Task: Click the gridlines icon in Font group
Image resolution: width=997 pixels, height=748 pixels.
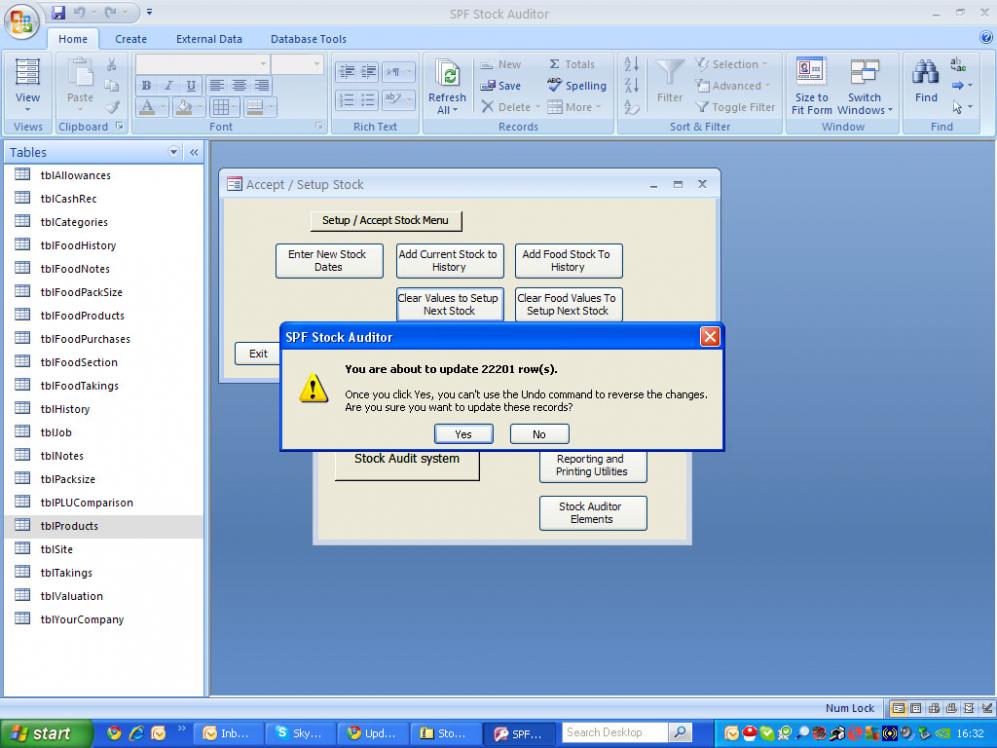Action: tap(221, 107)
